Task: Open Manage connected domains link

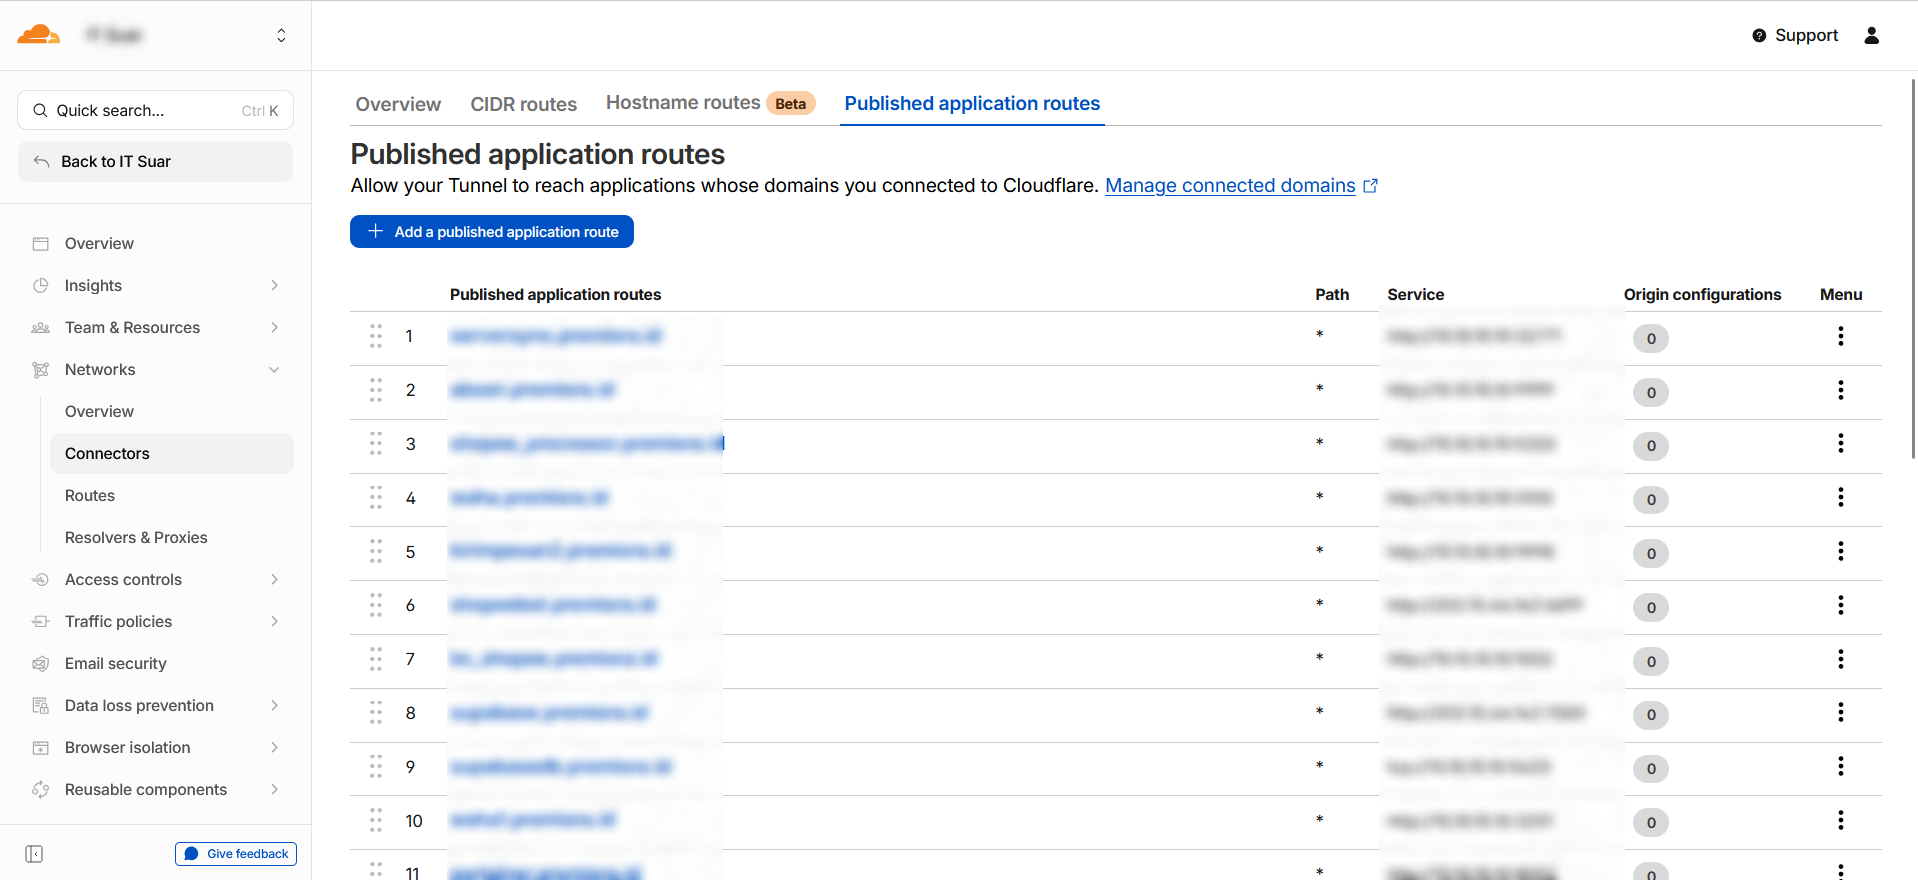Action: point(1241,185)
